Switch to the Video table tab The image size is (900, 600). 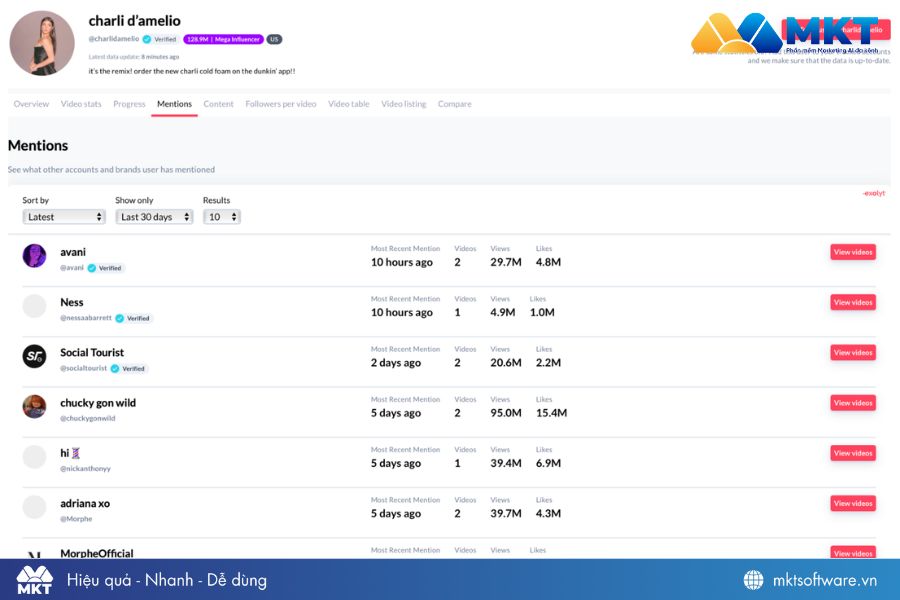[348, 104]
